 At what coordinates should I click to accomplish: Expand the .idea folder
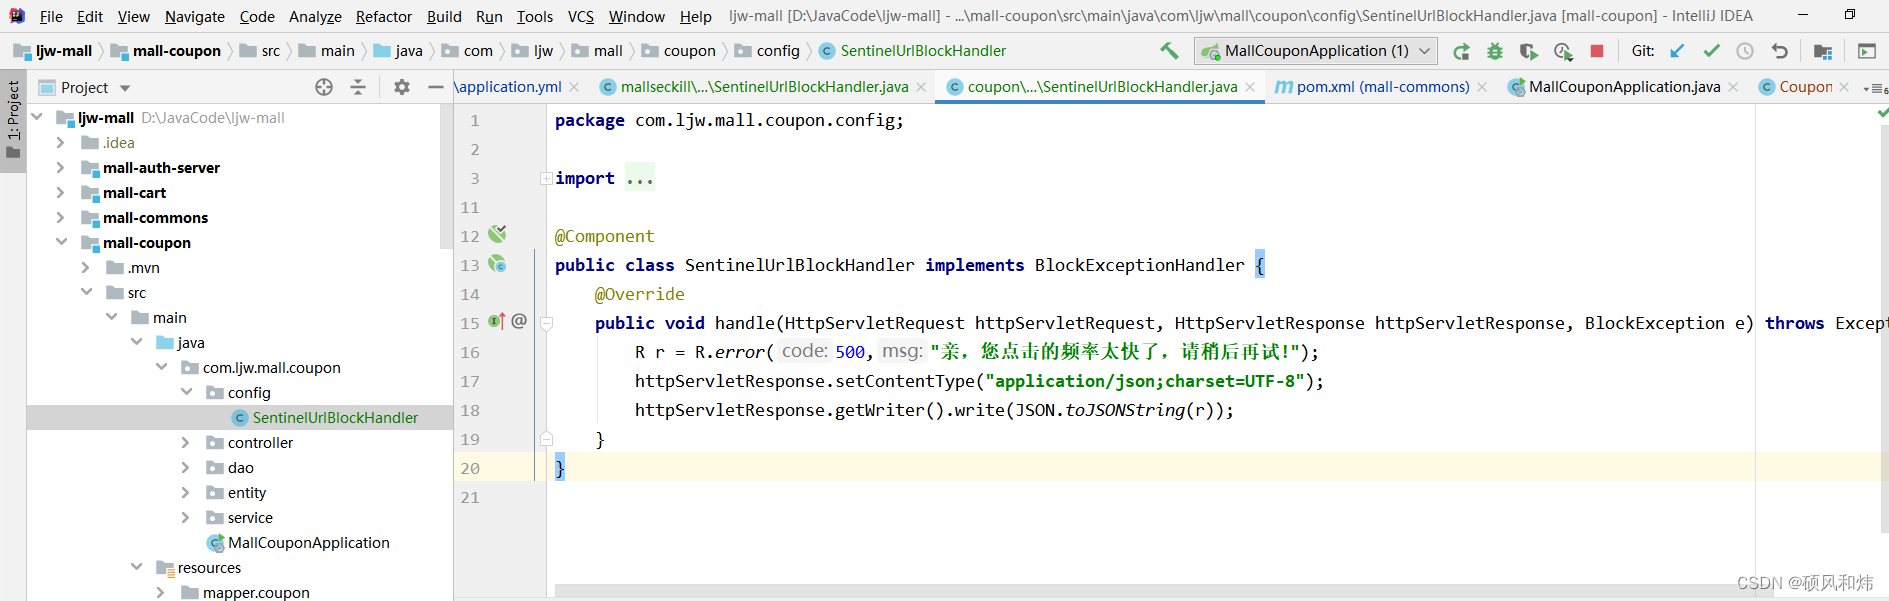click(61, 143)
